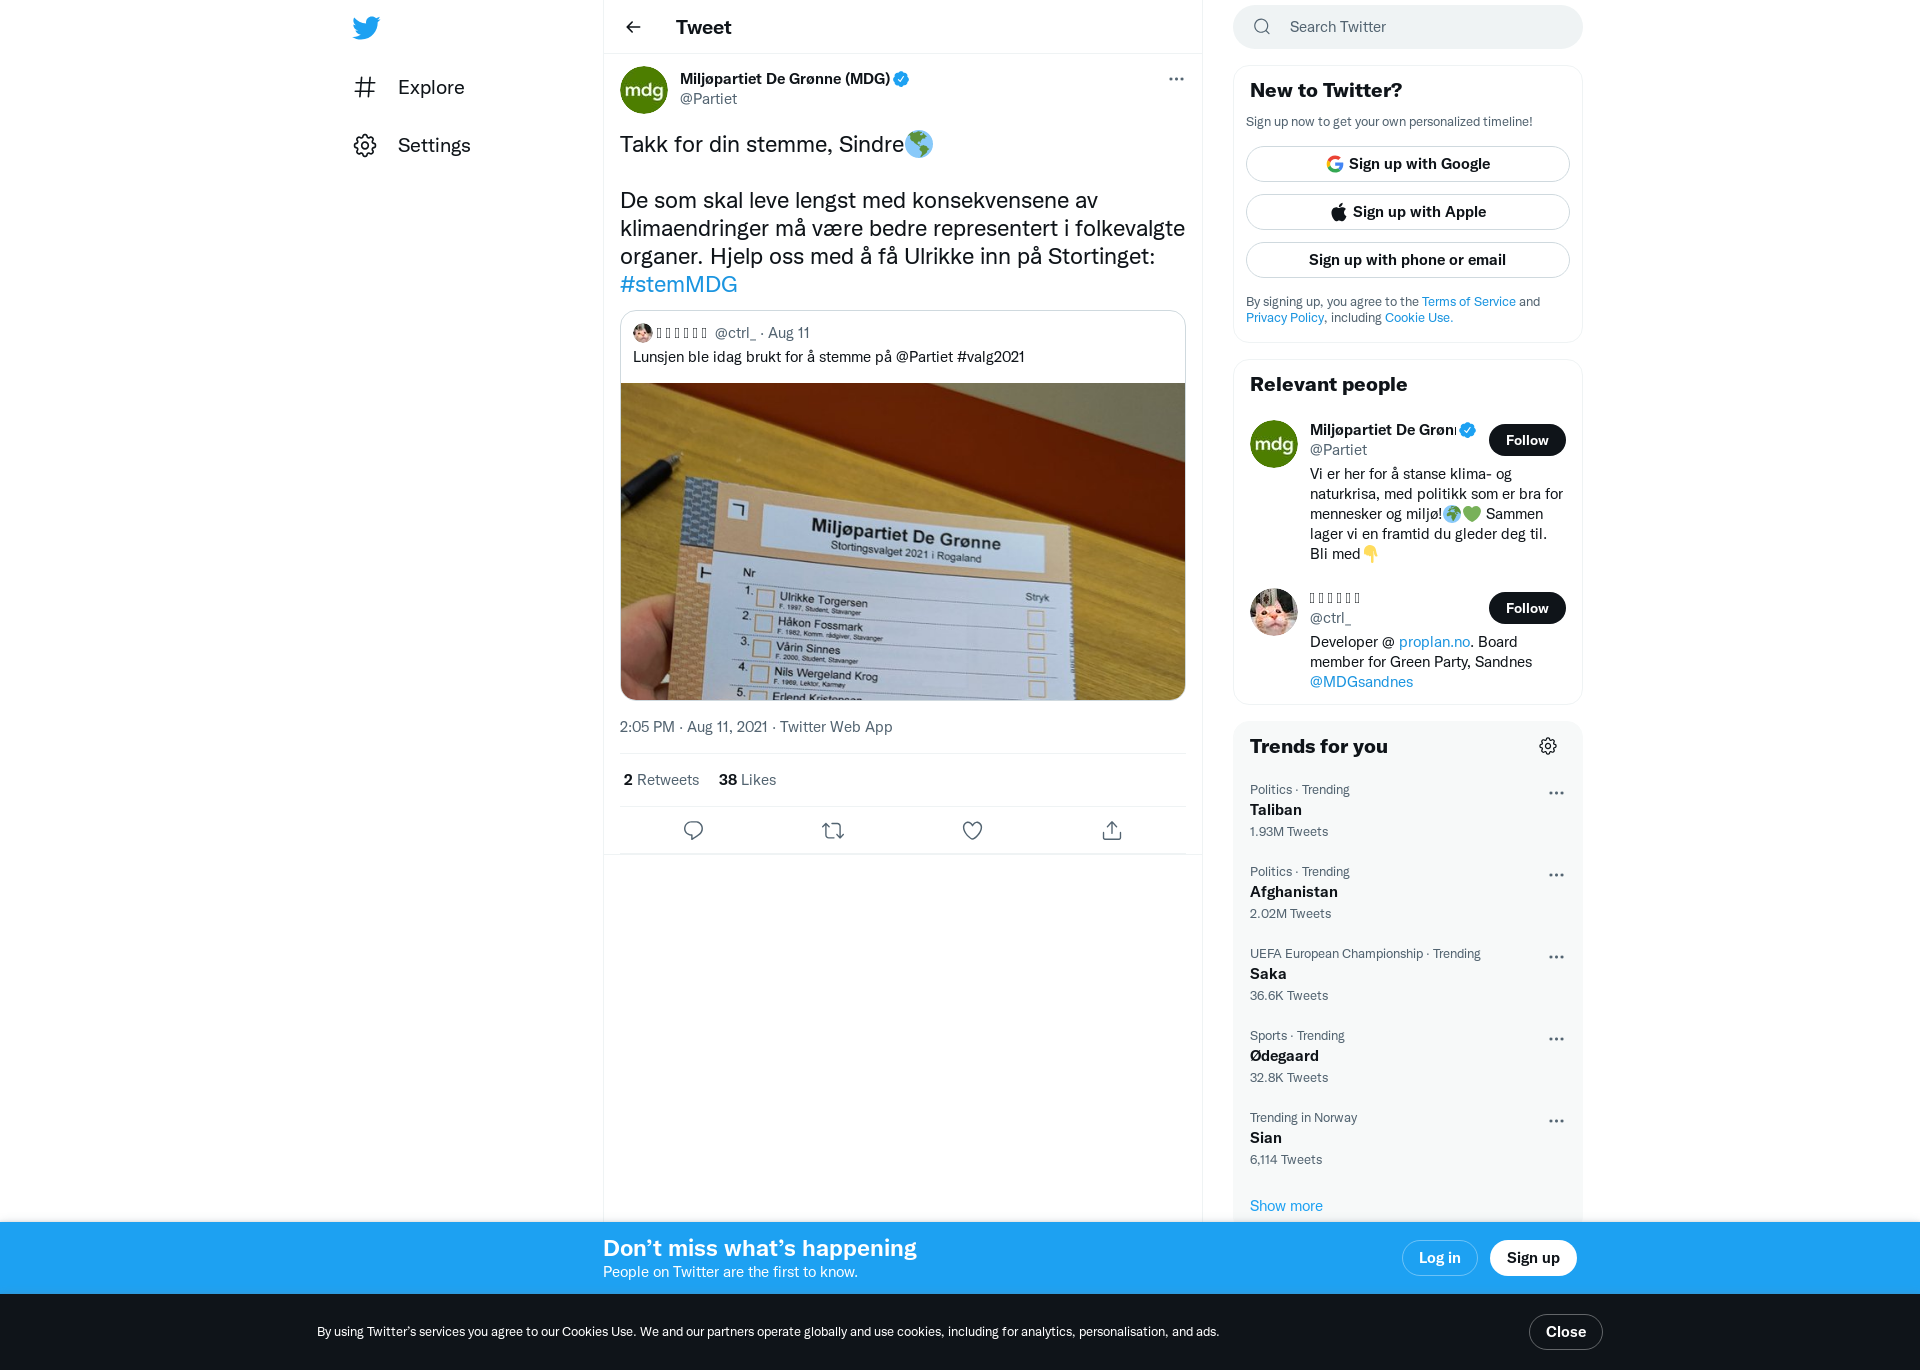Viewport: 1920px width, 1370px height.
Task: Open the tweet's three-dot more menu
Action: tap(1176, 79)
